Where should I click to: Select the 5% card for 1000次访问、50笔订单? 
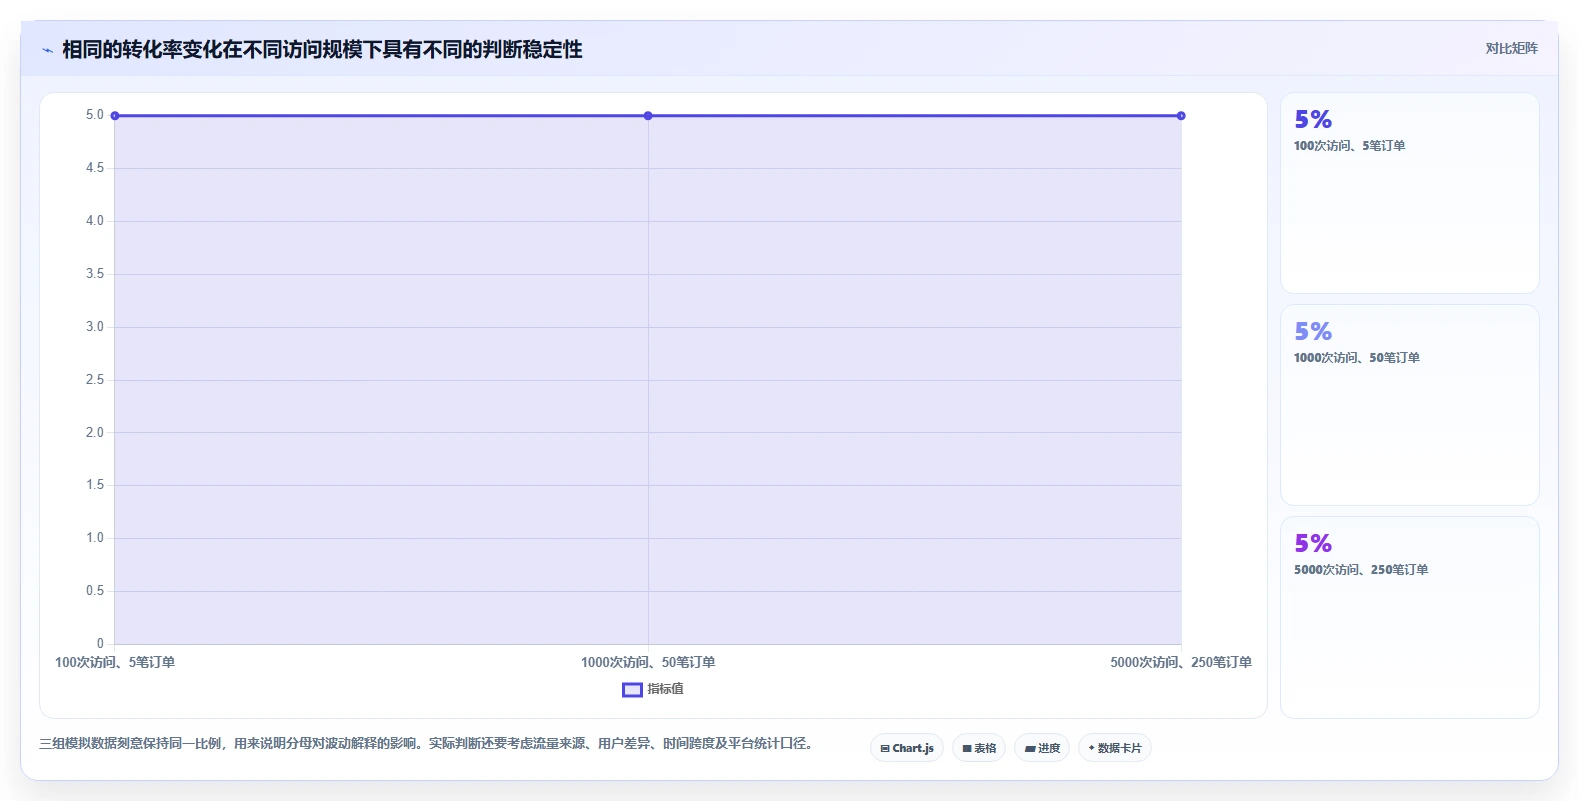click(1410, 405)
